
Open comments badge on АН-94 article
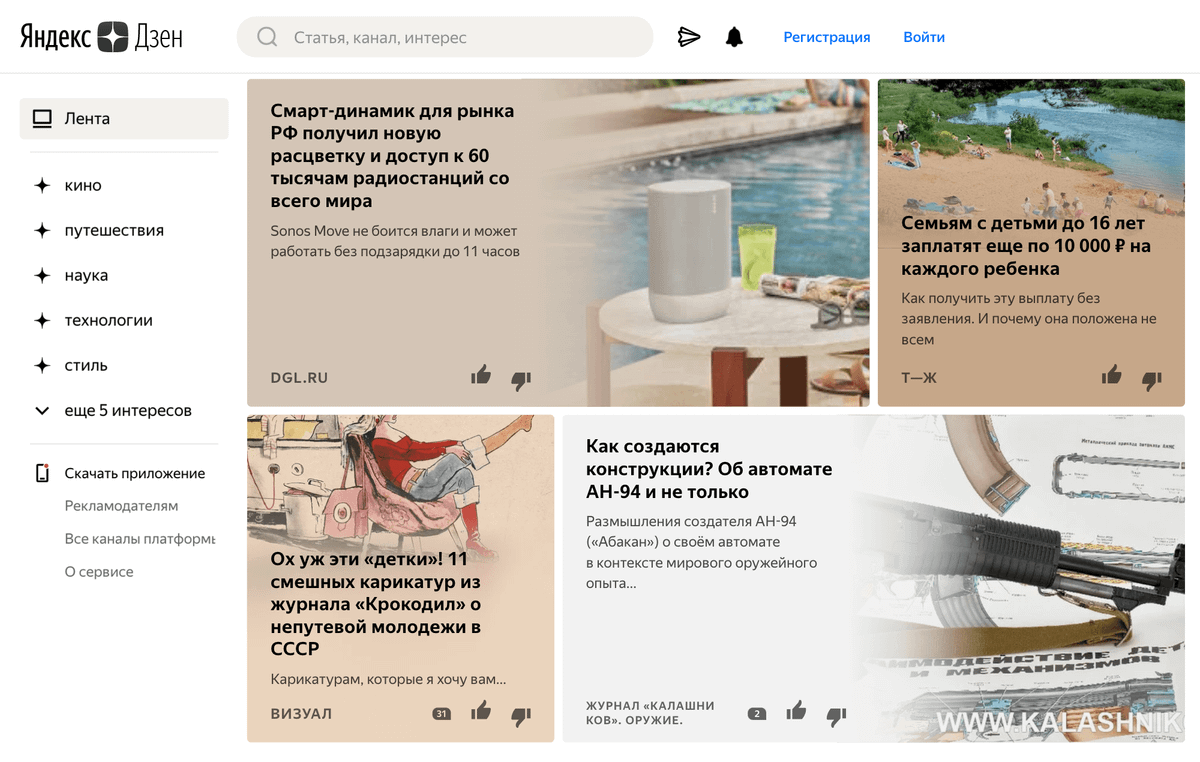[757, 713]
